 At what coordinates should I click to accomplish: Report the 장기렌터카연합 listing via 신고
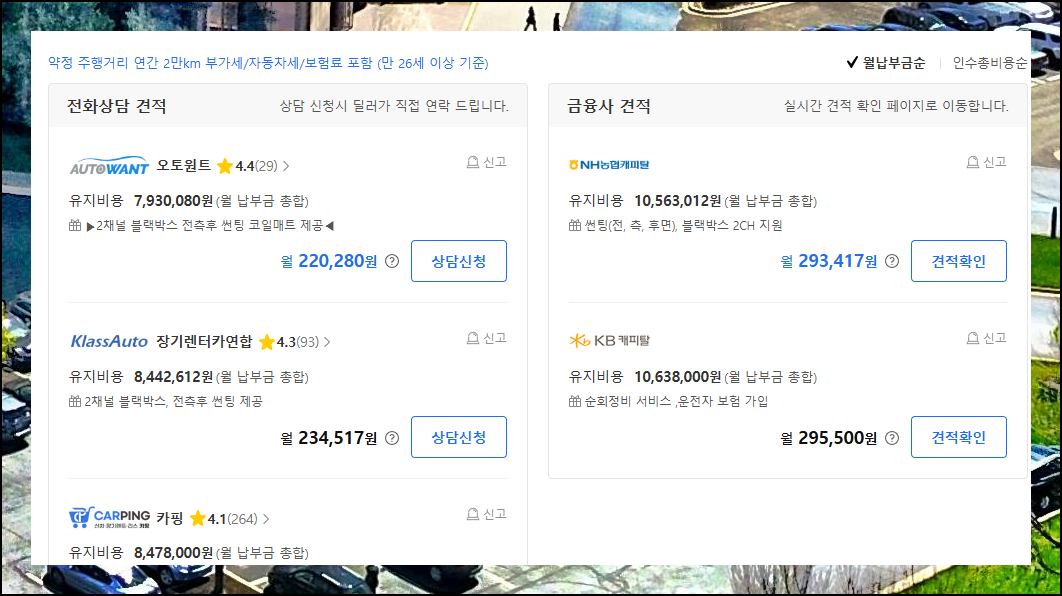(486, 339)
